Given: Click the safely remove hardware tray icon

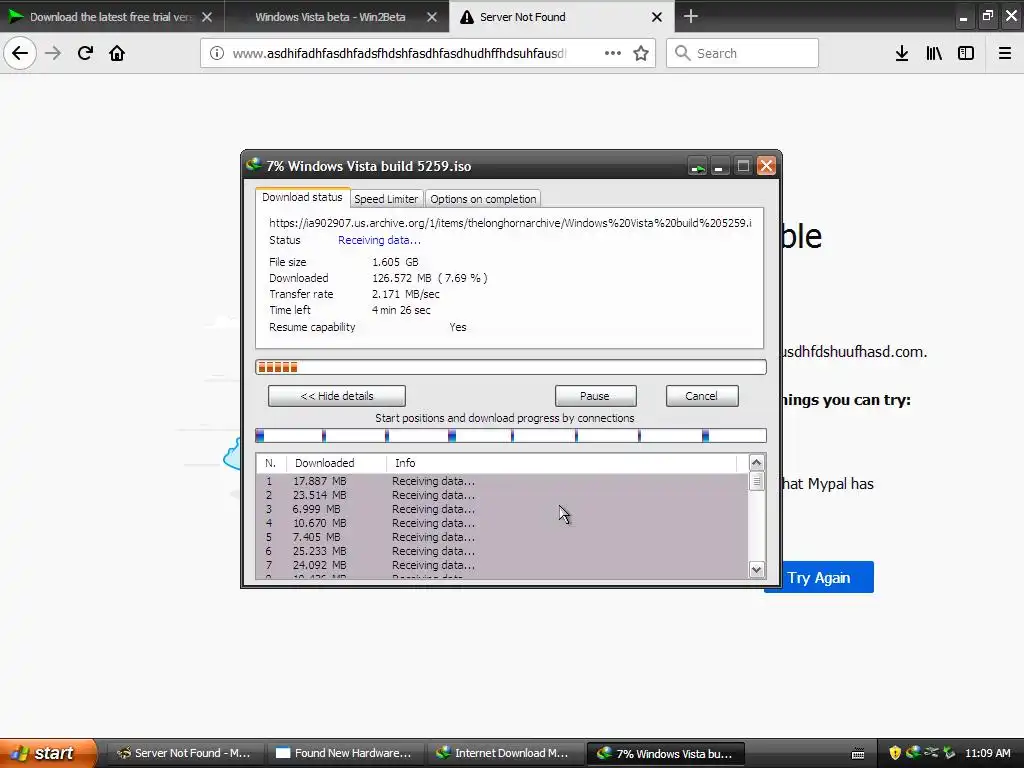Looking at the screenshot, I should [949, 752].
